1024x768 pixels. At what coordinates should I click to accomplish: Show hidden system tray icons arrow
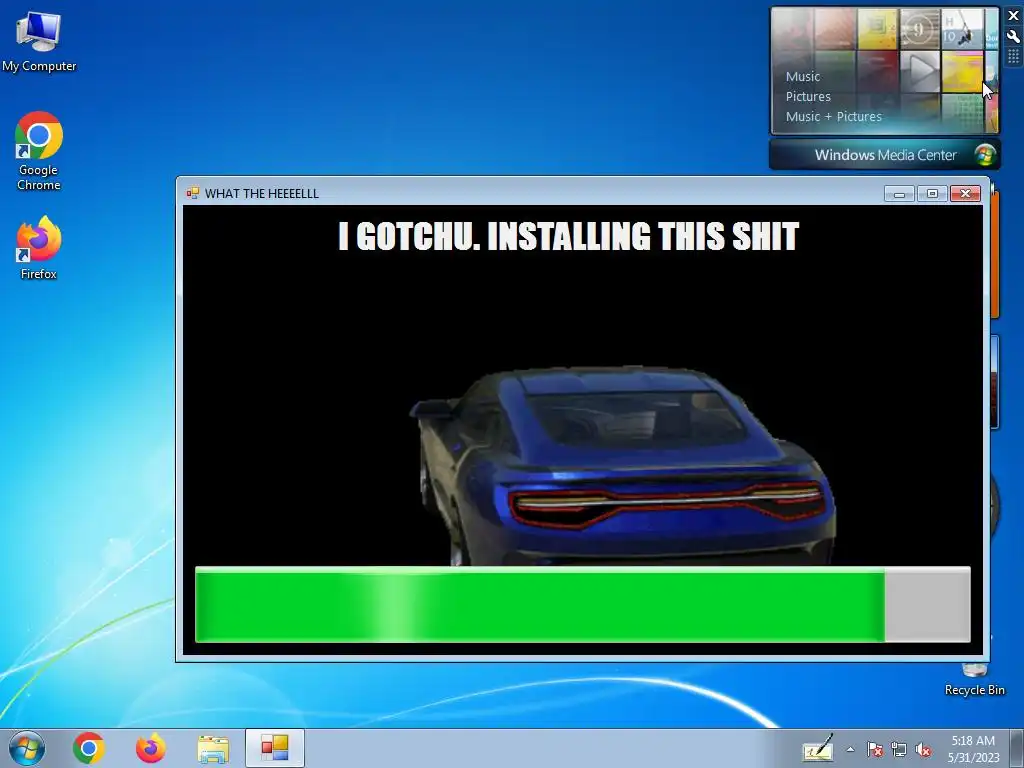(x=850, y=749)
